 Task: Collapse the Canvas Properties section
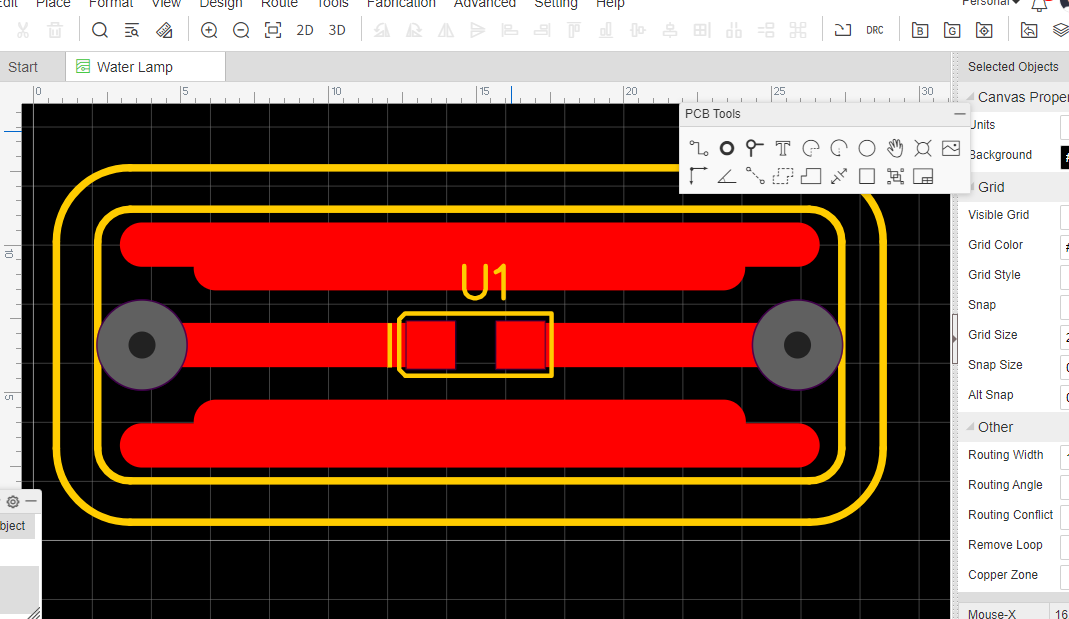point(971,97)
